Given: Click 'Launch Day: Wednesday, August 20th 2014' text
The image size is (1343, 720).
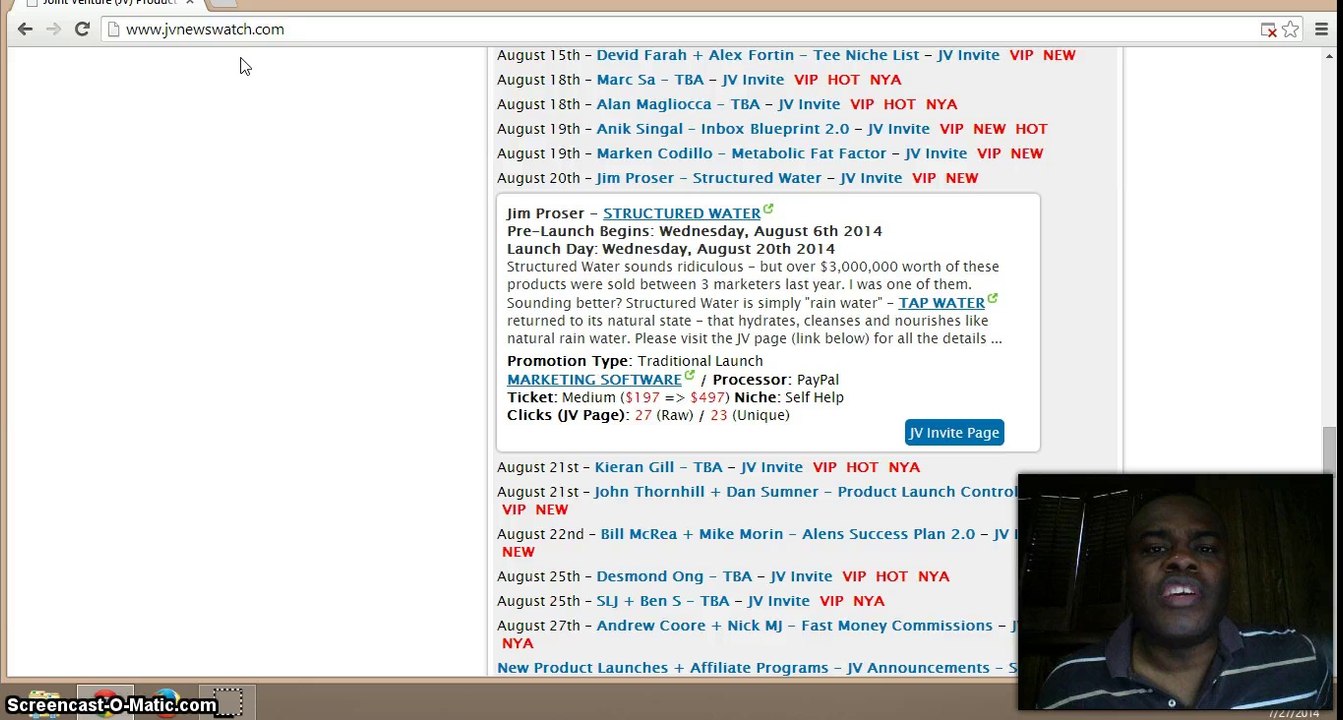Looking at the screenshot, I should coord(671,249).
